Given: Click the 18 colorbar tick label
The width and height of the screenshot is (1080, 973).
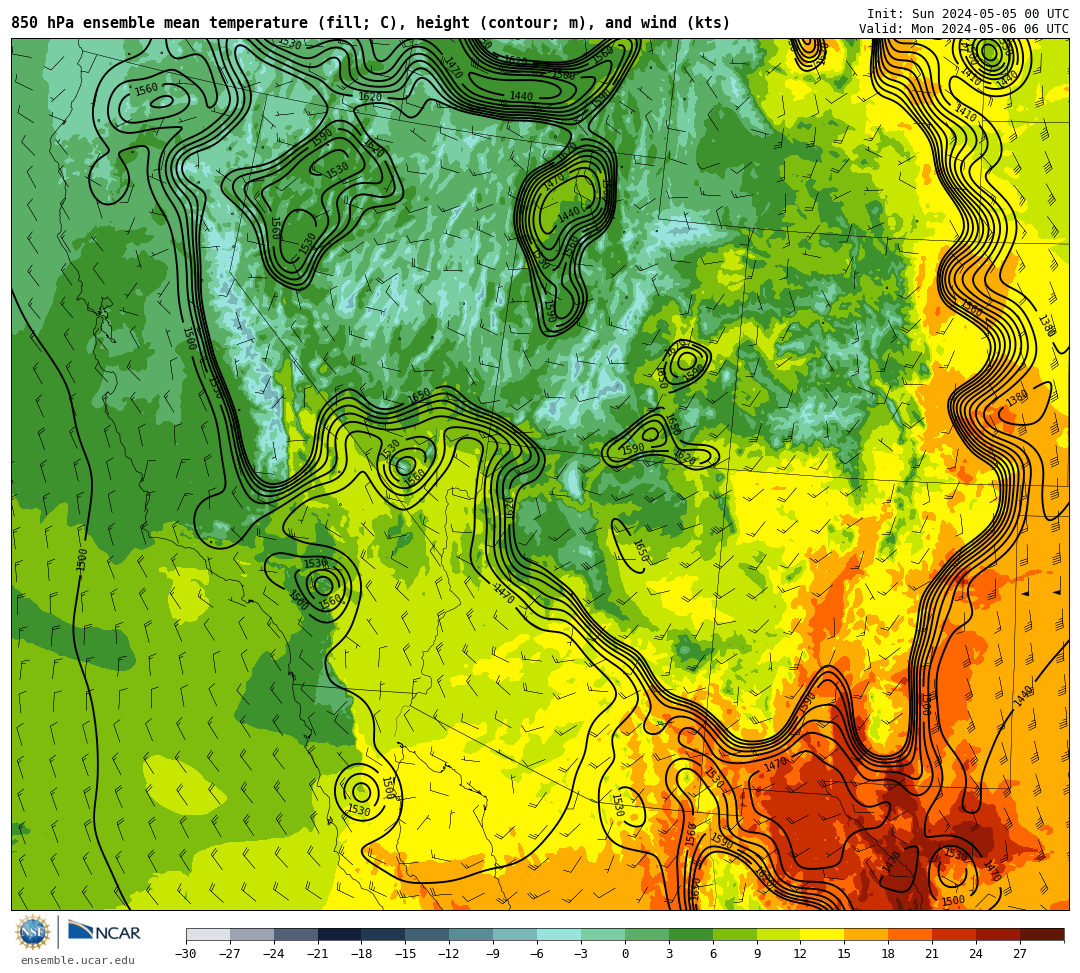Looking at the screenshot, I should pos(889,954).
